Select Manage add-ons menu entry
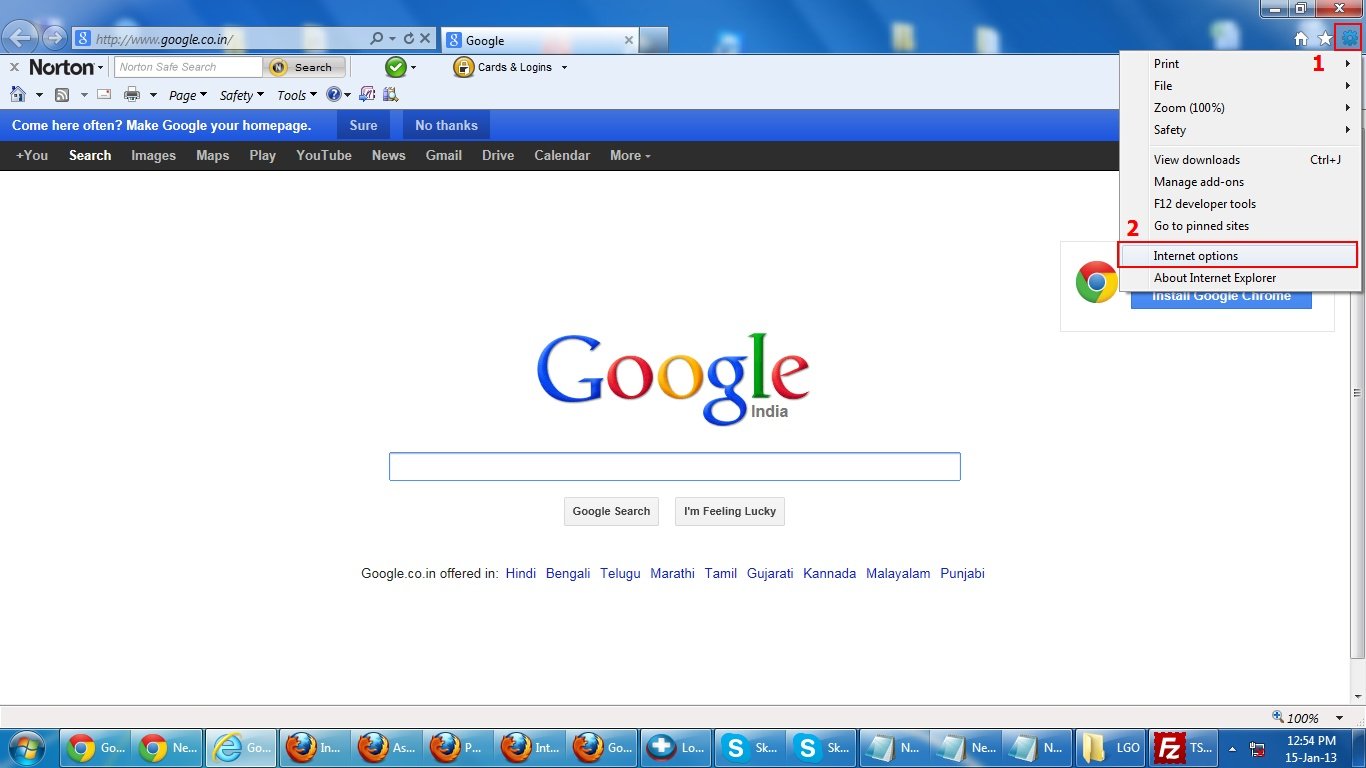Viewport: 1366px width, 768px height. pos(1240,182)
